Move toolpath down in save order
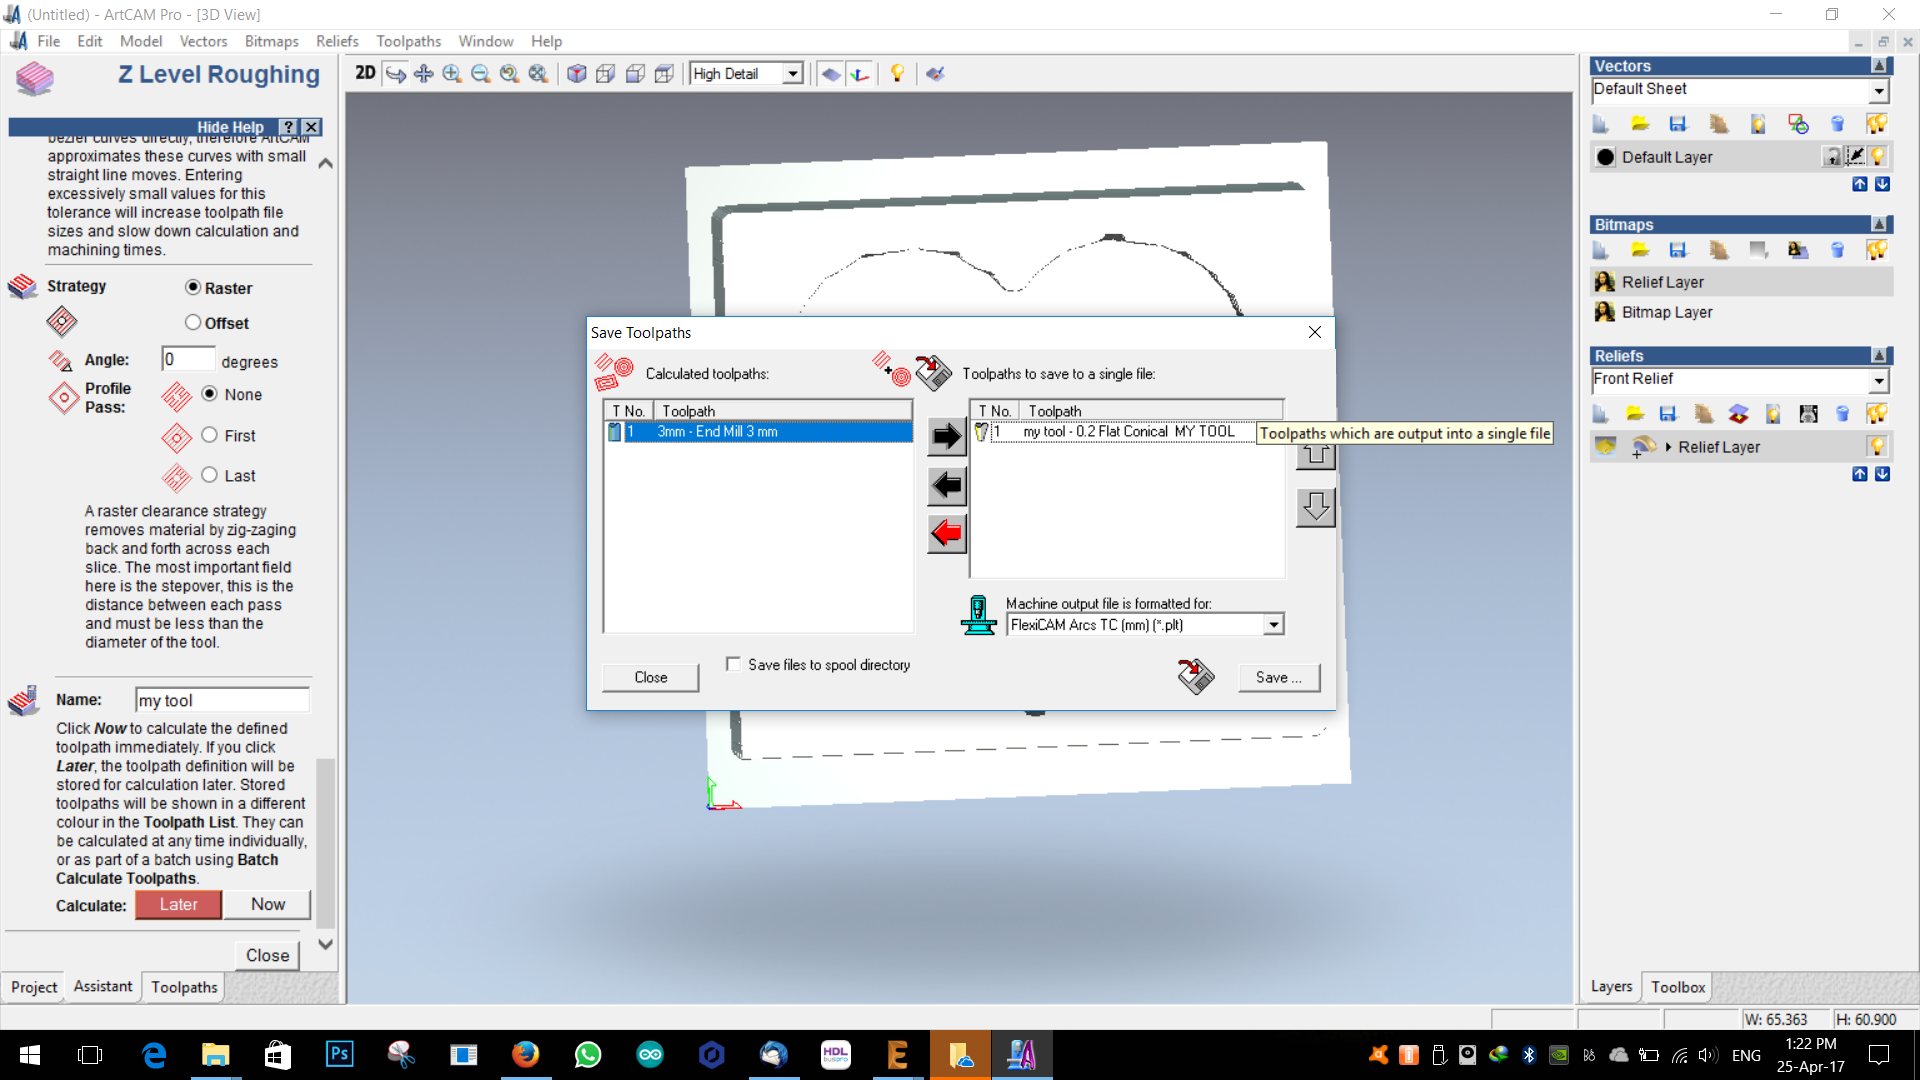 1316,507
